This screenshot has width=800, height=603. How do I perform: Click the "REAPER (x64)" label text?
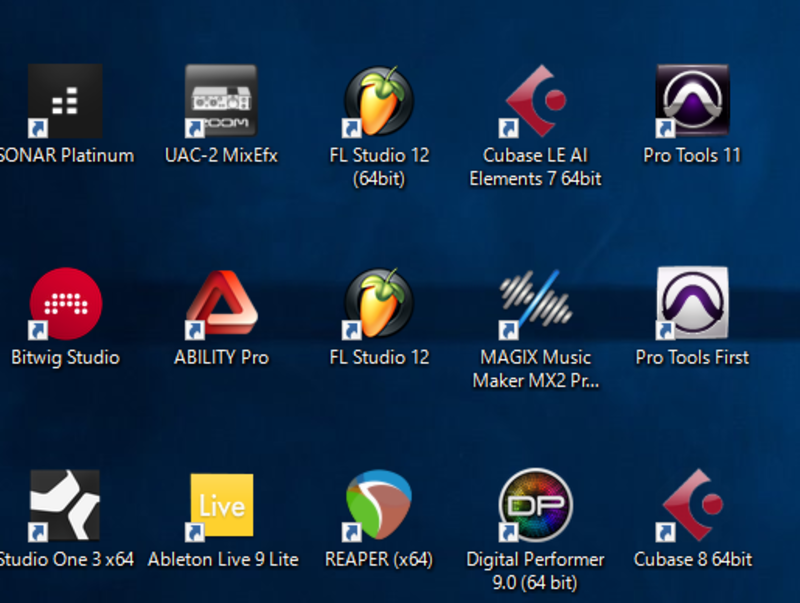[379, 560]
